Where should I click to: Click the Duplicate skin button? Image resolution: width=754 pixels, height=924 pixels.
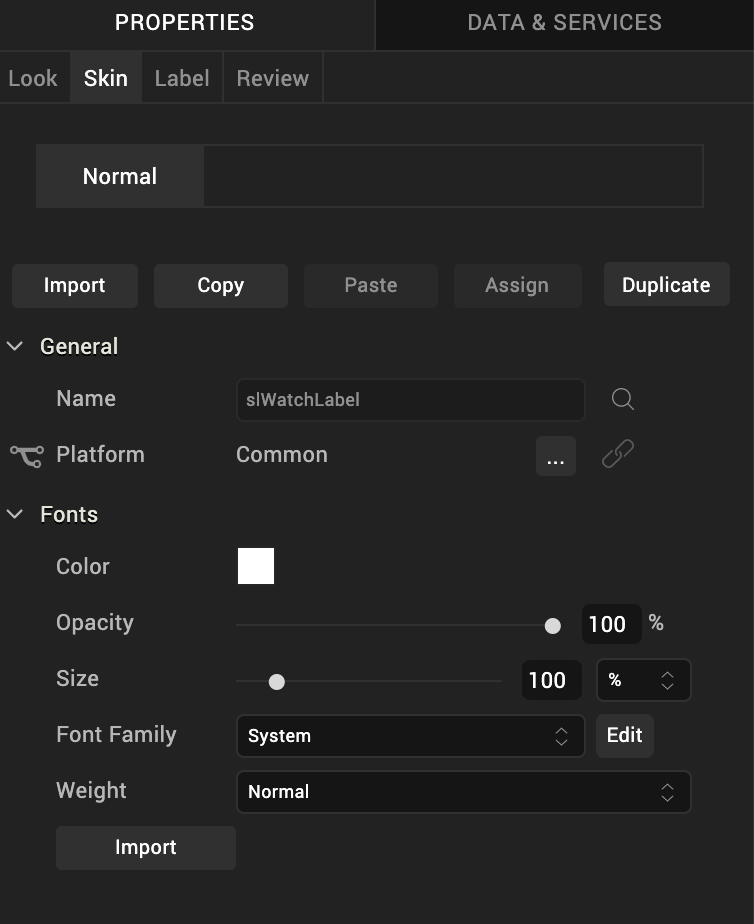[x=666, y=285]
